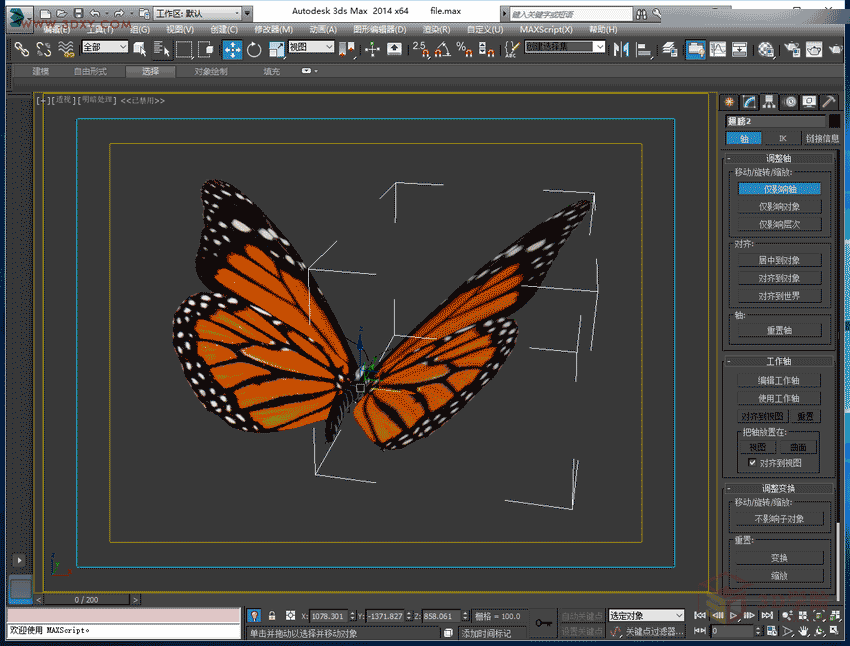
Task: Open Render Setup teapot icon
Action: tap(792, 49)
